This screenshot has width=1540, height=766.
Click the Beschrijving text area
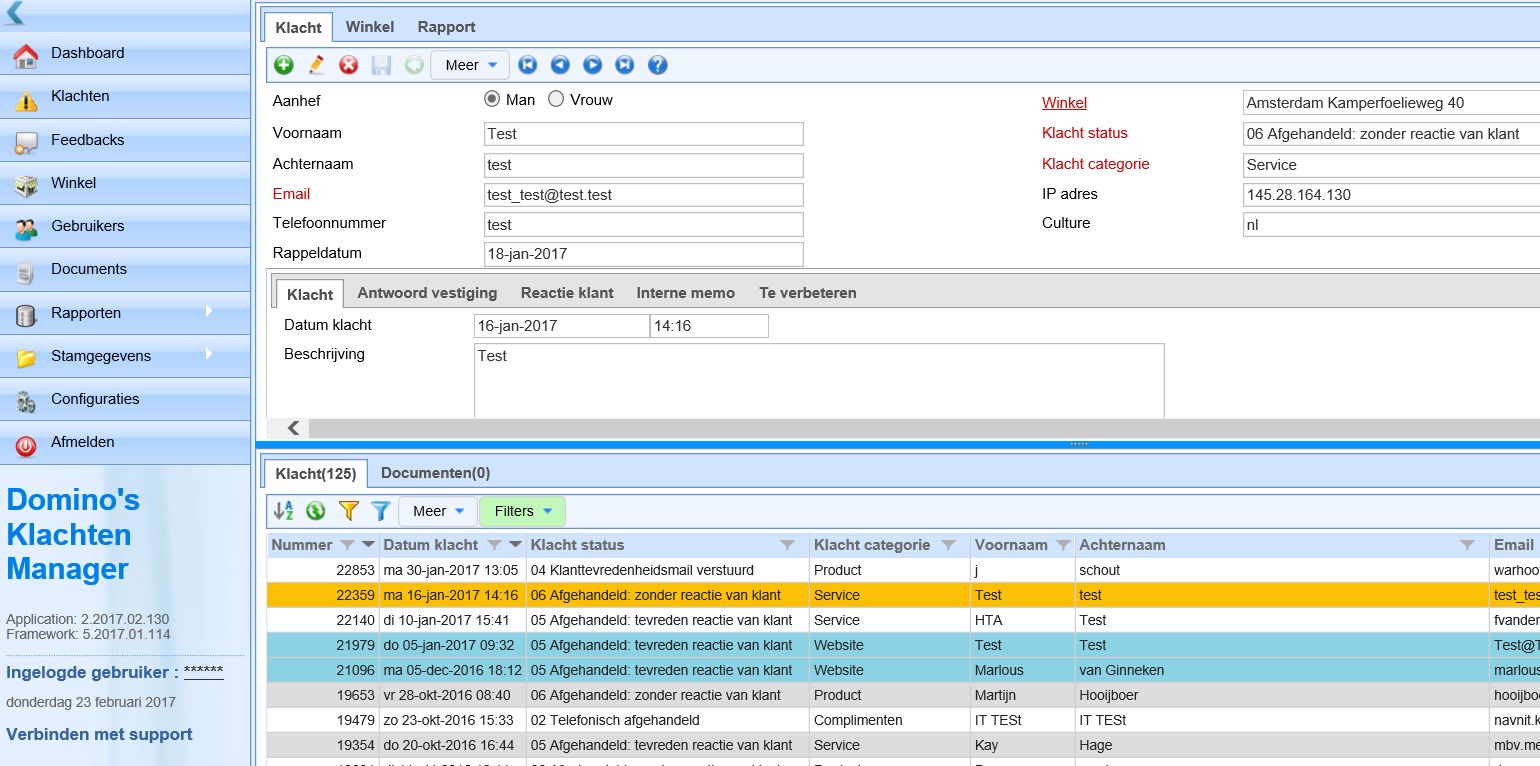coord(819,381)
